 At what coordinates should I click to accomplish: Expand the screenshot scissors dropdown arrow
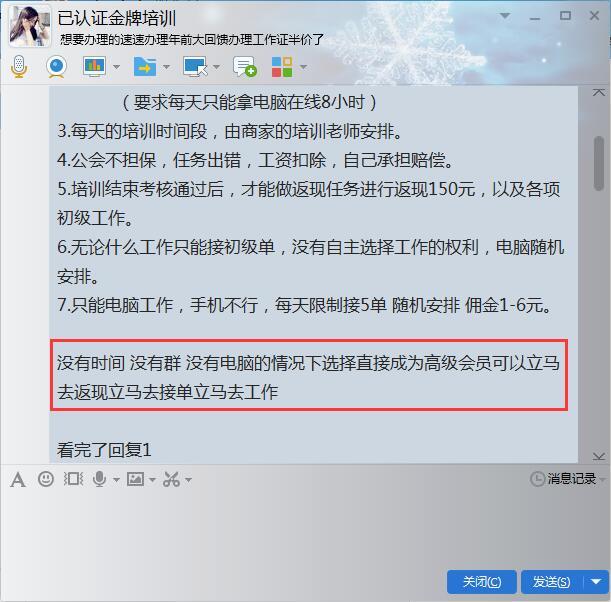pos(188,480)
